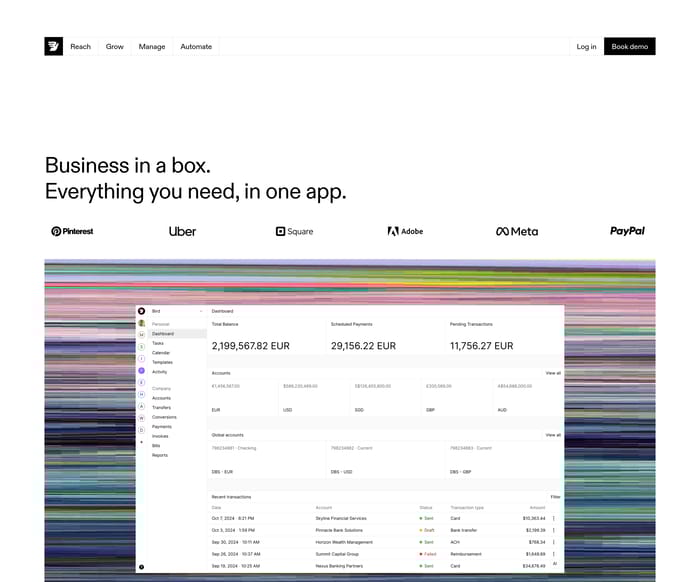Open the three-dot menu for Skyline Financial Services
The height and width of the screenshot is (582, 700).
click(554, 518)
